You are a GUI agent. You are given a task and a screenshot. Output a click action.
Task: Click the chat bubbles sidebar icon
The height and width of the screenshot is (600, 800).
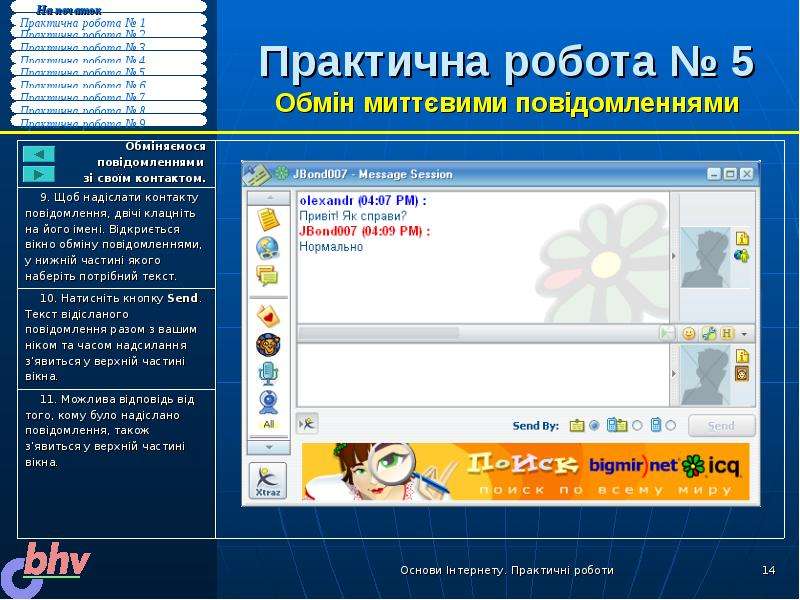coord(268,276)
